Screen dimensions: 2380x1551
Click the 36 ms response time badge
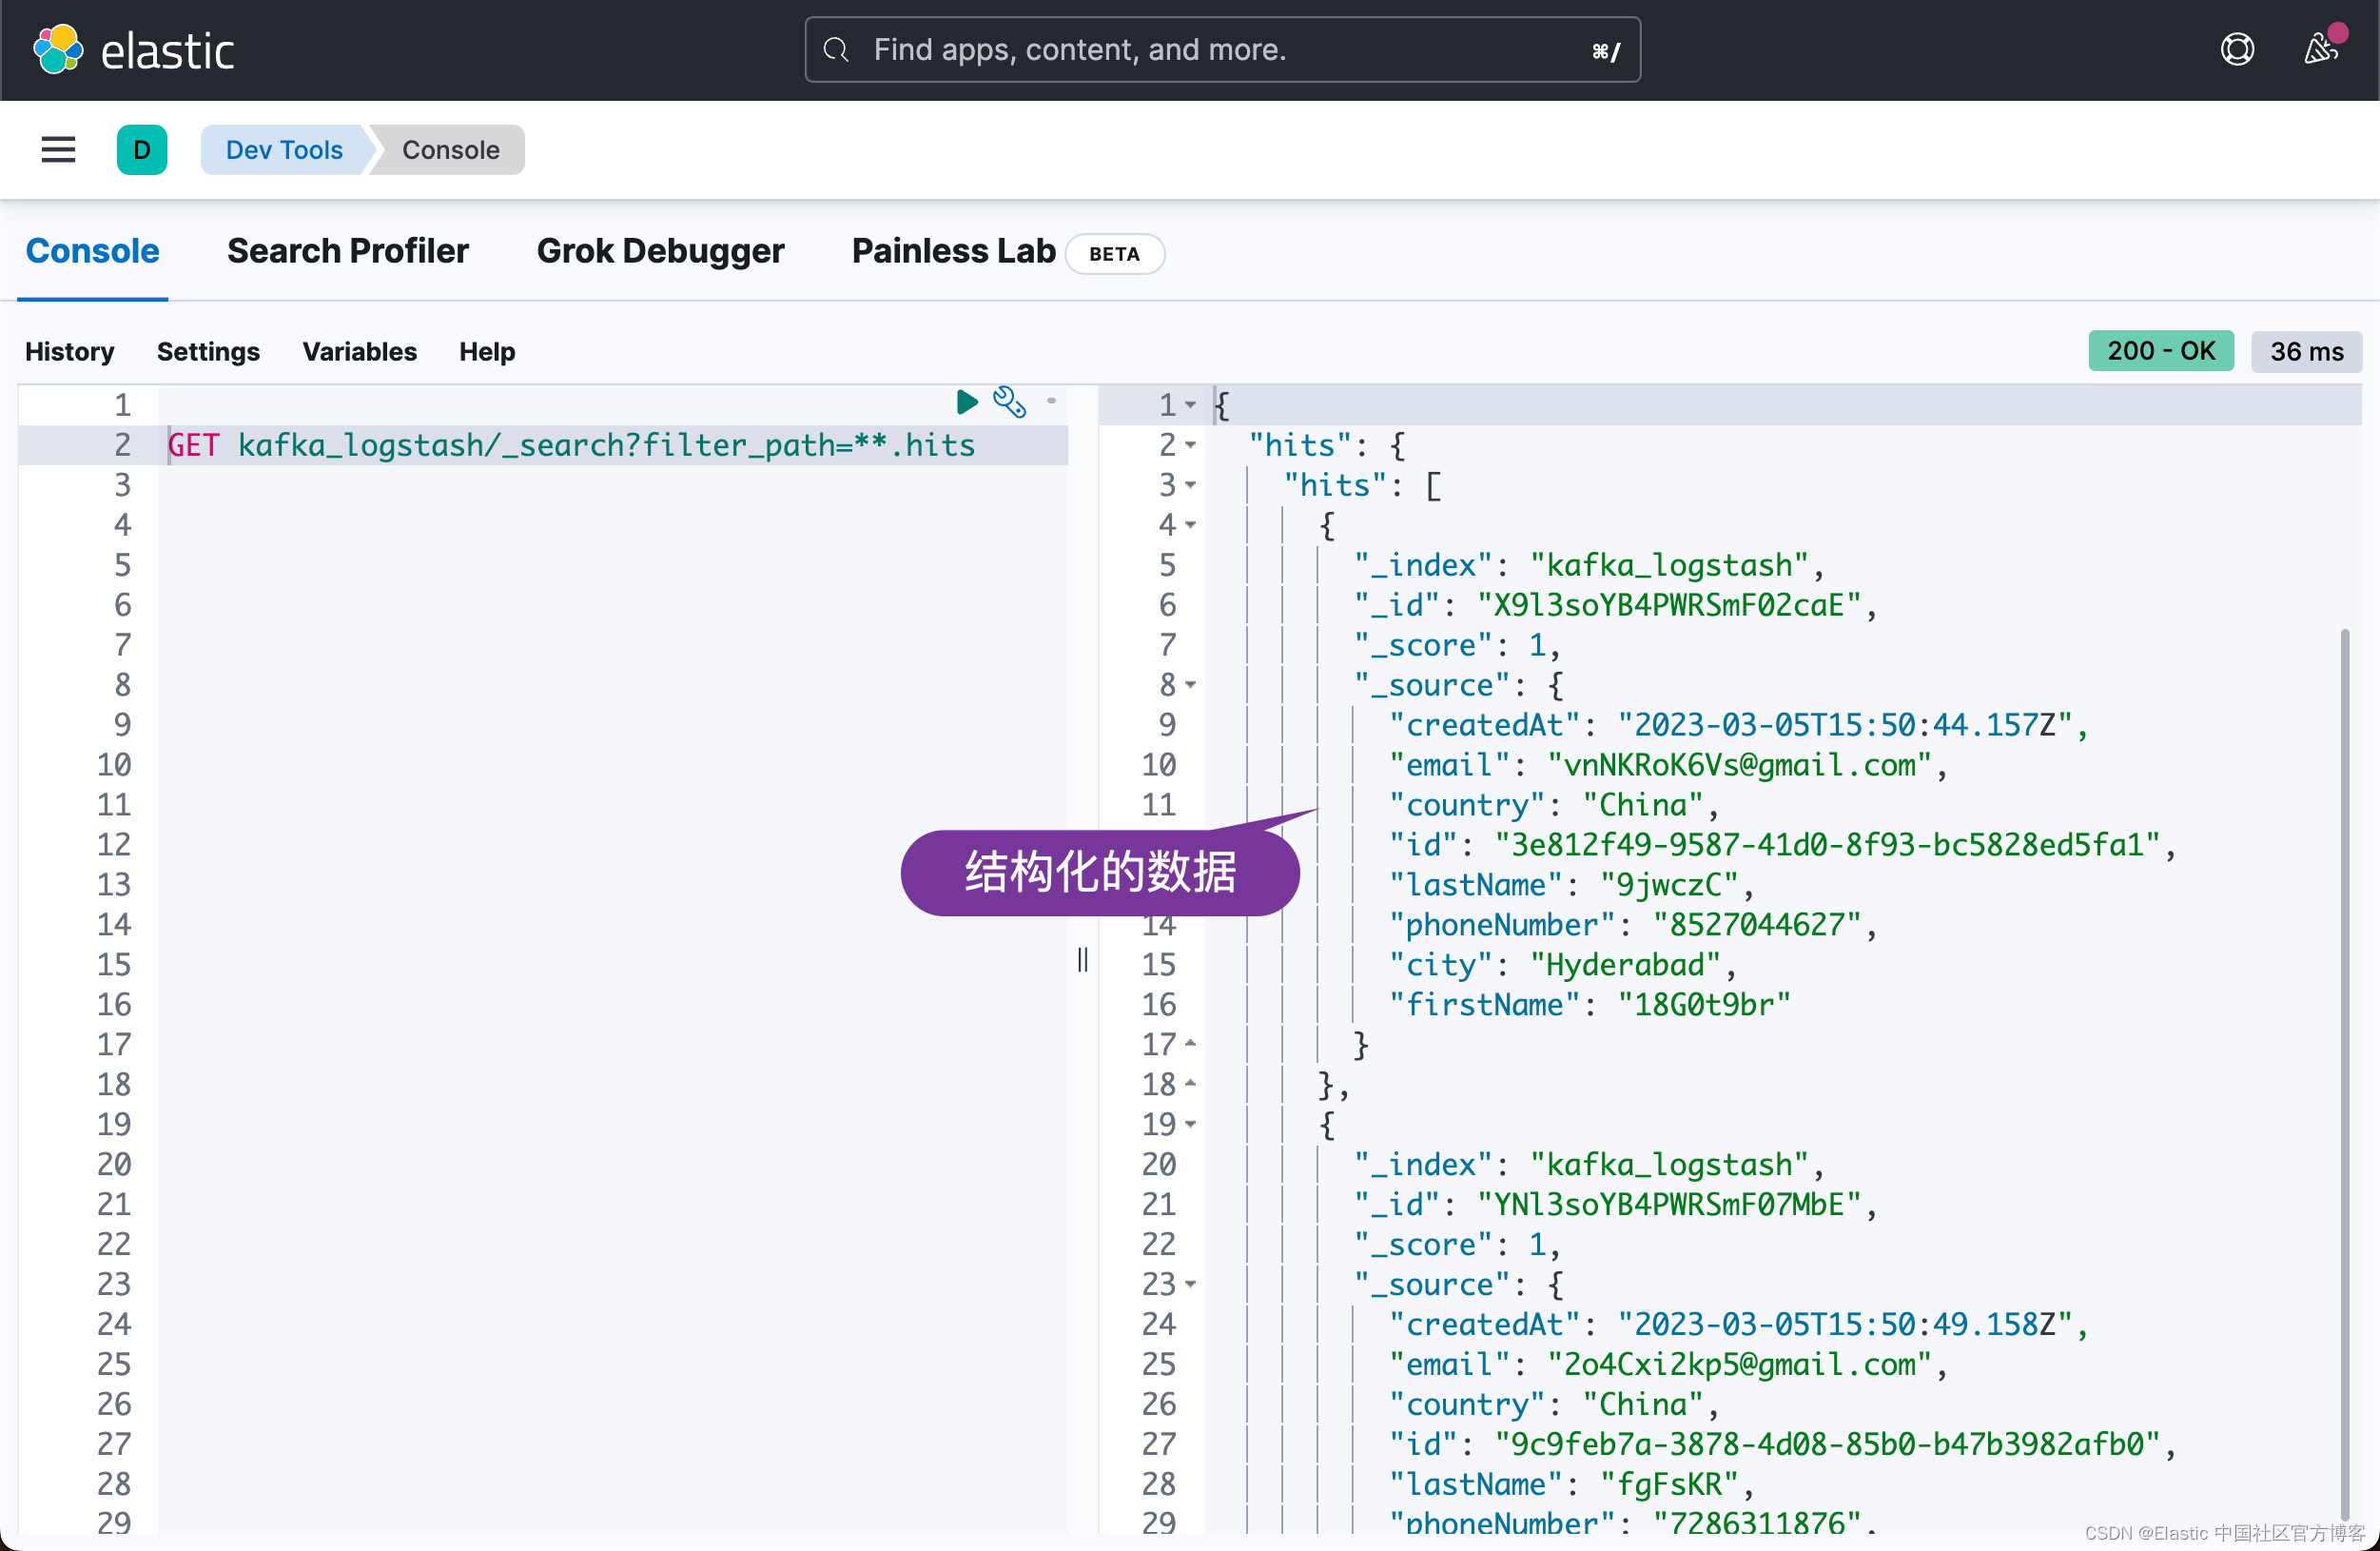(2306, 351)
